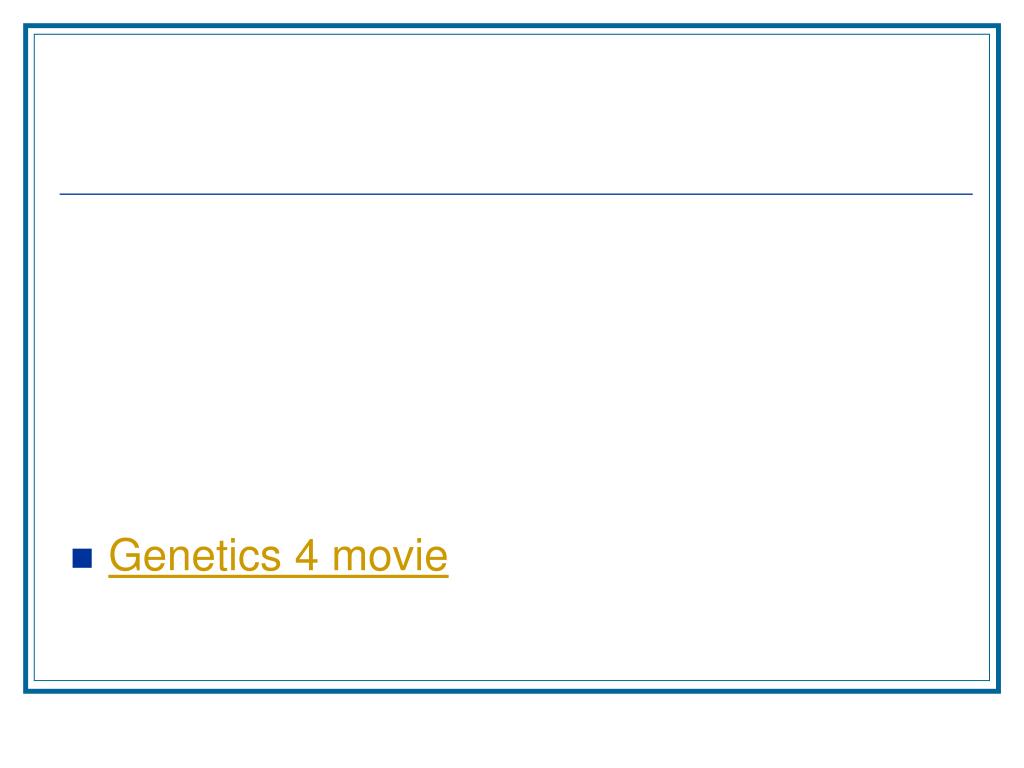This screenshot has width=1024, height=768.
Task: Open the Genetics 4 movie link
Action: pos(278,556)
